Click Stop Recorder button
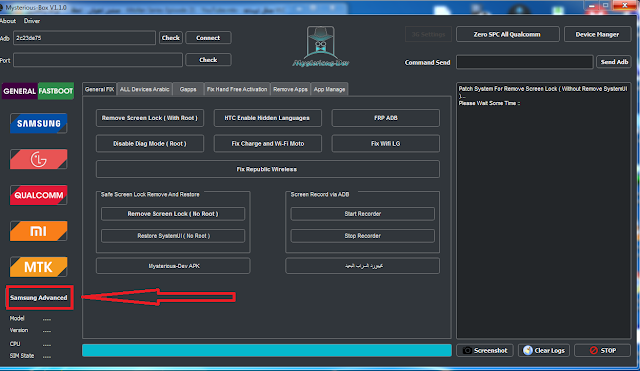Image resolution: width=640 pixels, height=371 pixels. (x=362, y=235)
